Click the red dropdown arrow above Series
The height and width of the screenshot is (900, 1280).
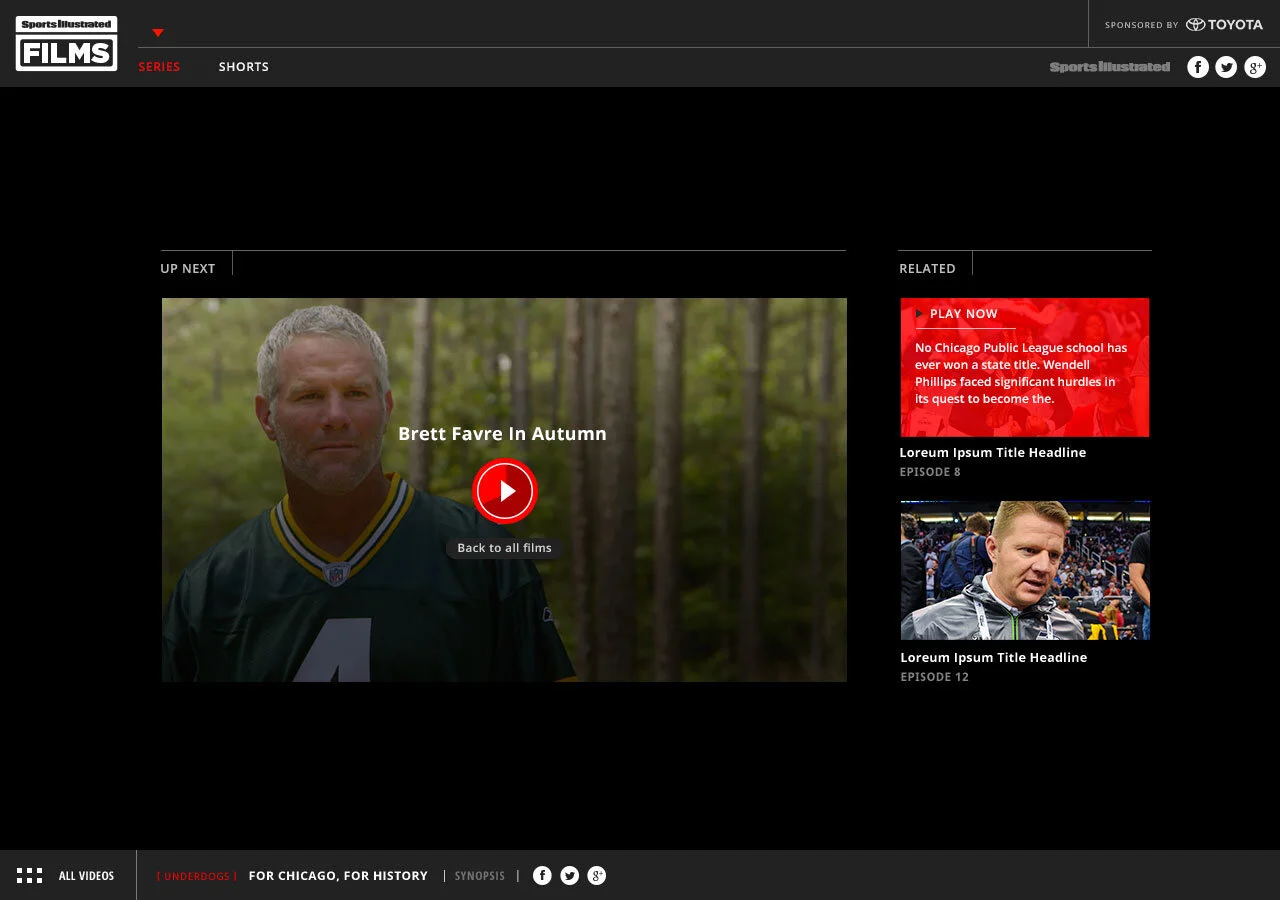click(158, 33)
